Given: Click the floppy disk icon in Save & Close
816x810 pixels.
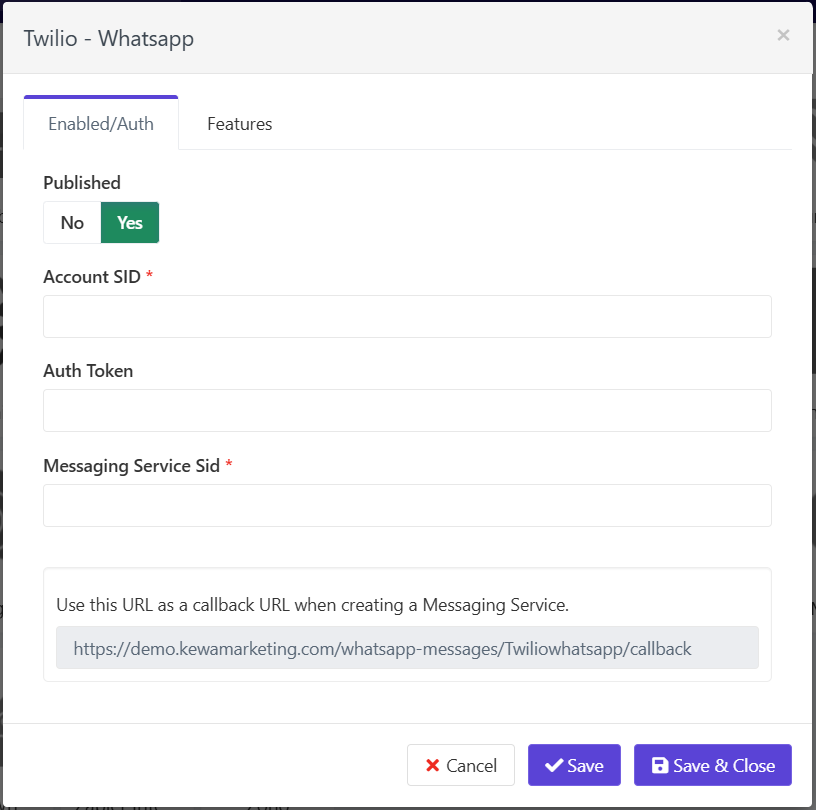Looking at the screenshot, I should pos(660,766).
